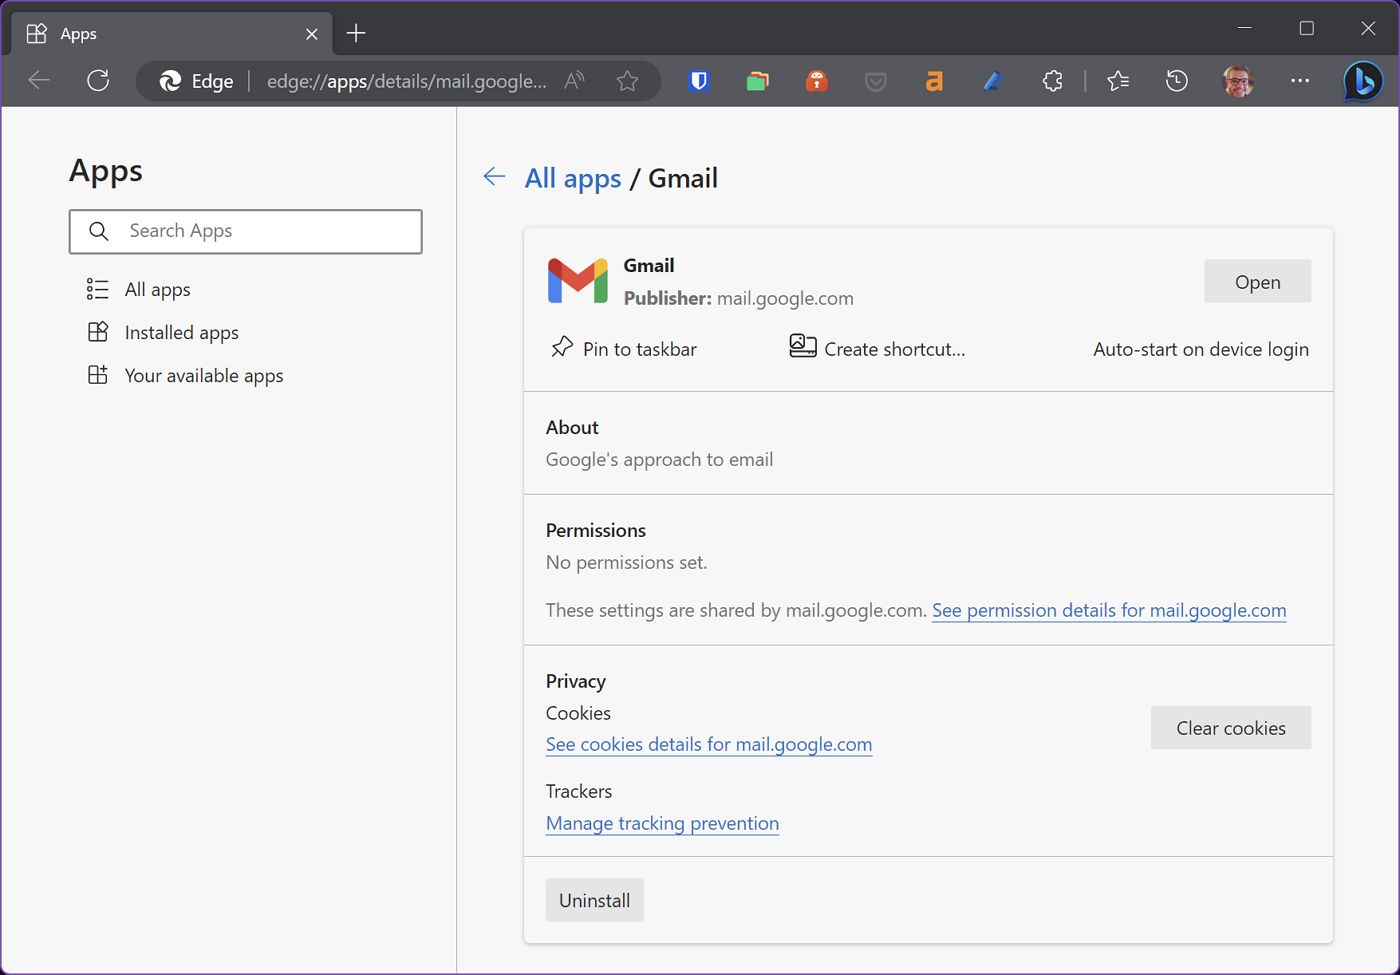
Task: Open permission details for mail.google.com link
Action: pyautogui.click(x=1109, y=610)
